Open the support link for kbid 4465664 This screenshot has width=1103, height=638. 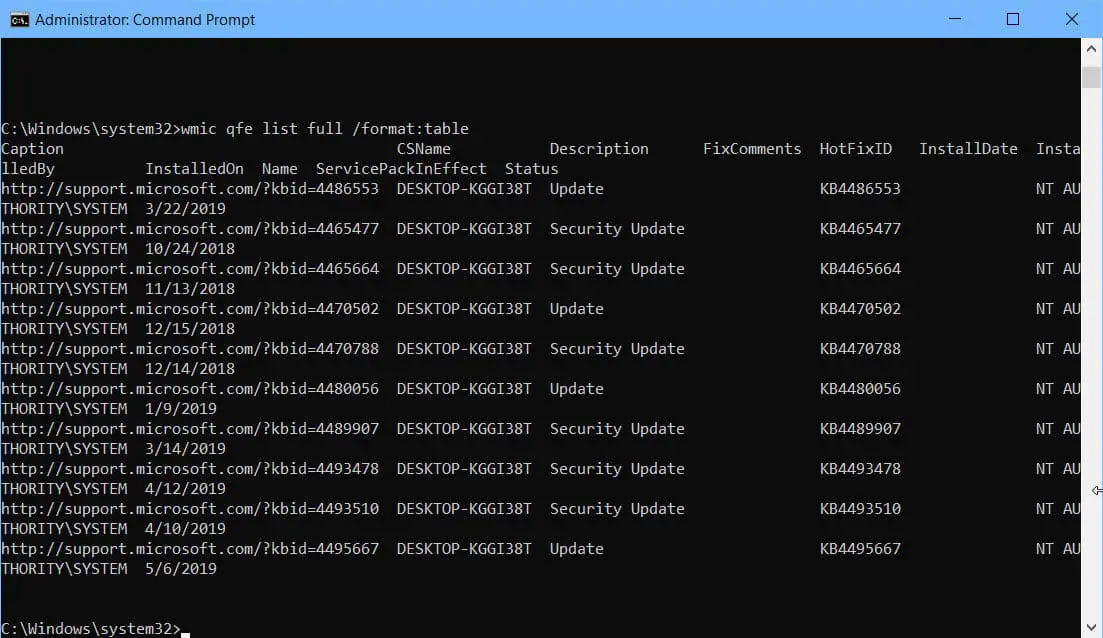point(190,268)
